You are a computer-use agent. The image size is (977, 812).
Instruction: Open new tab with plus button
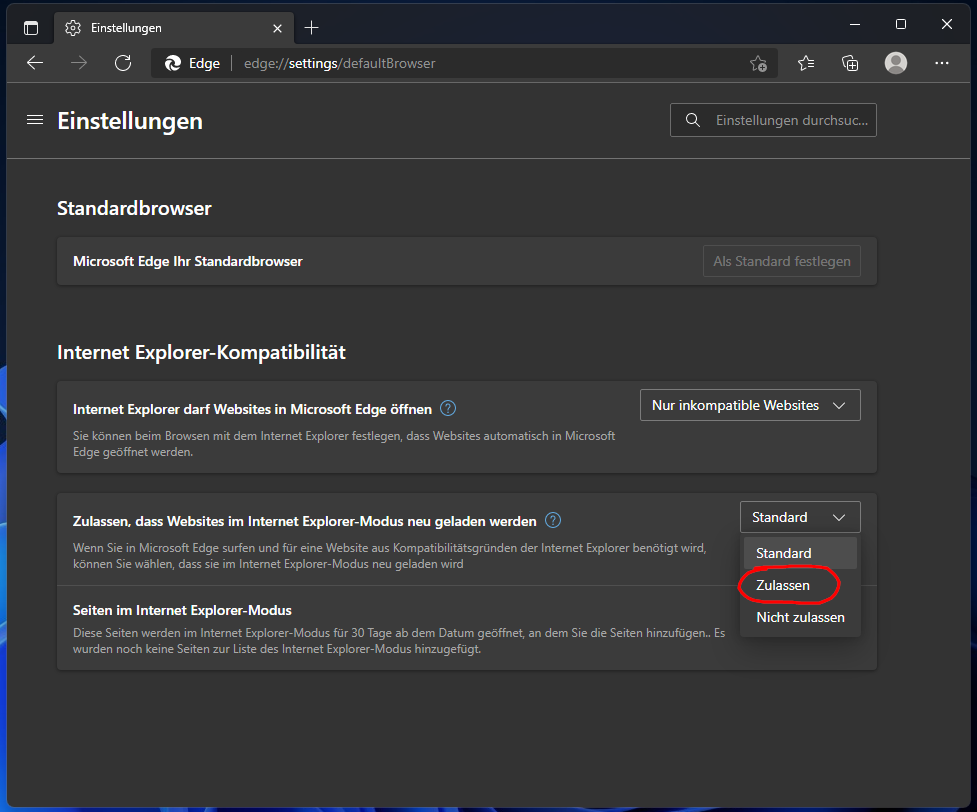[x=311, y=28]
